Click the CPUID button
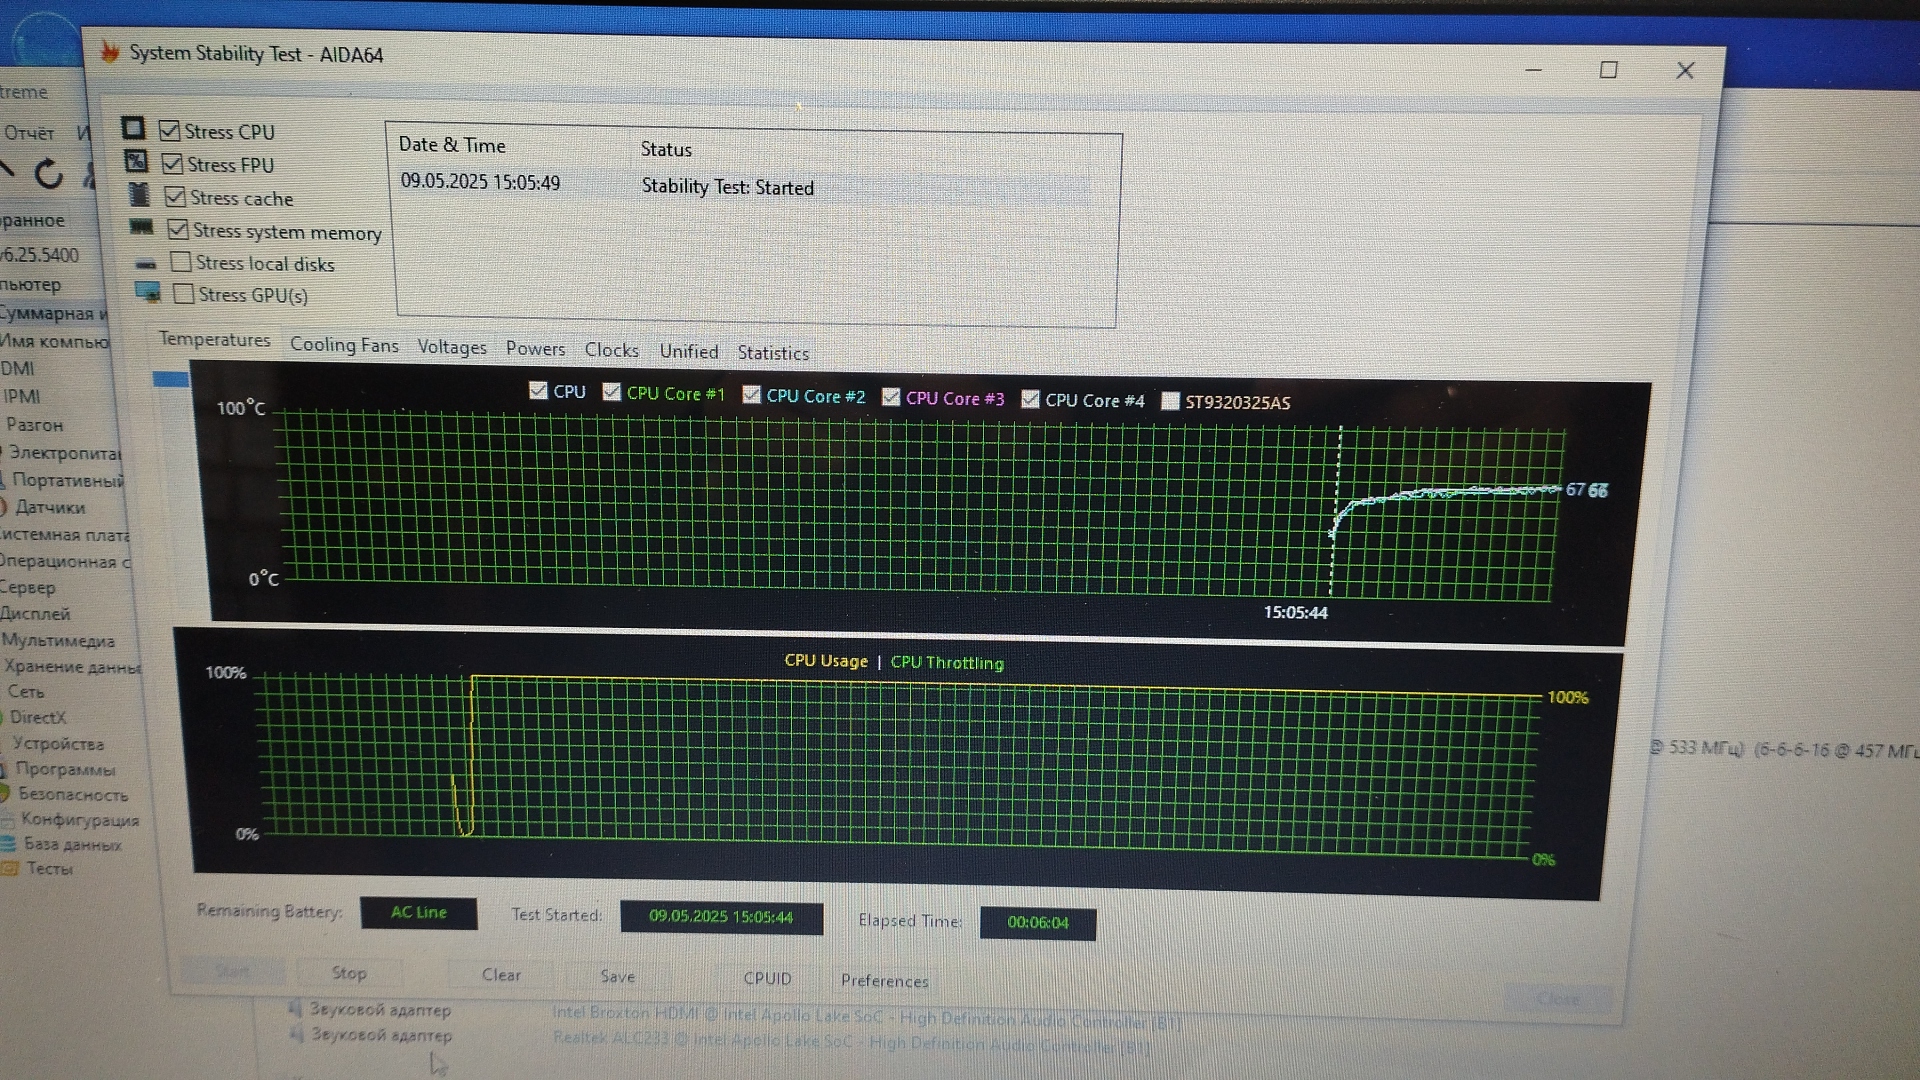The height and width of the screenshot is (1080, 1920). point(767,979)
